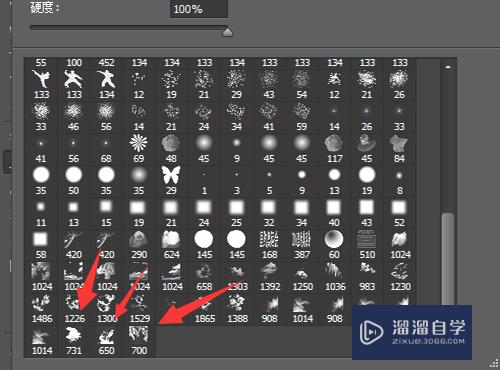Select the round brush sized 5

pyautogui.click(x=269, y=175)
